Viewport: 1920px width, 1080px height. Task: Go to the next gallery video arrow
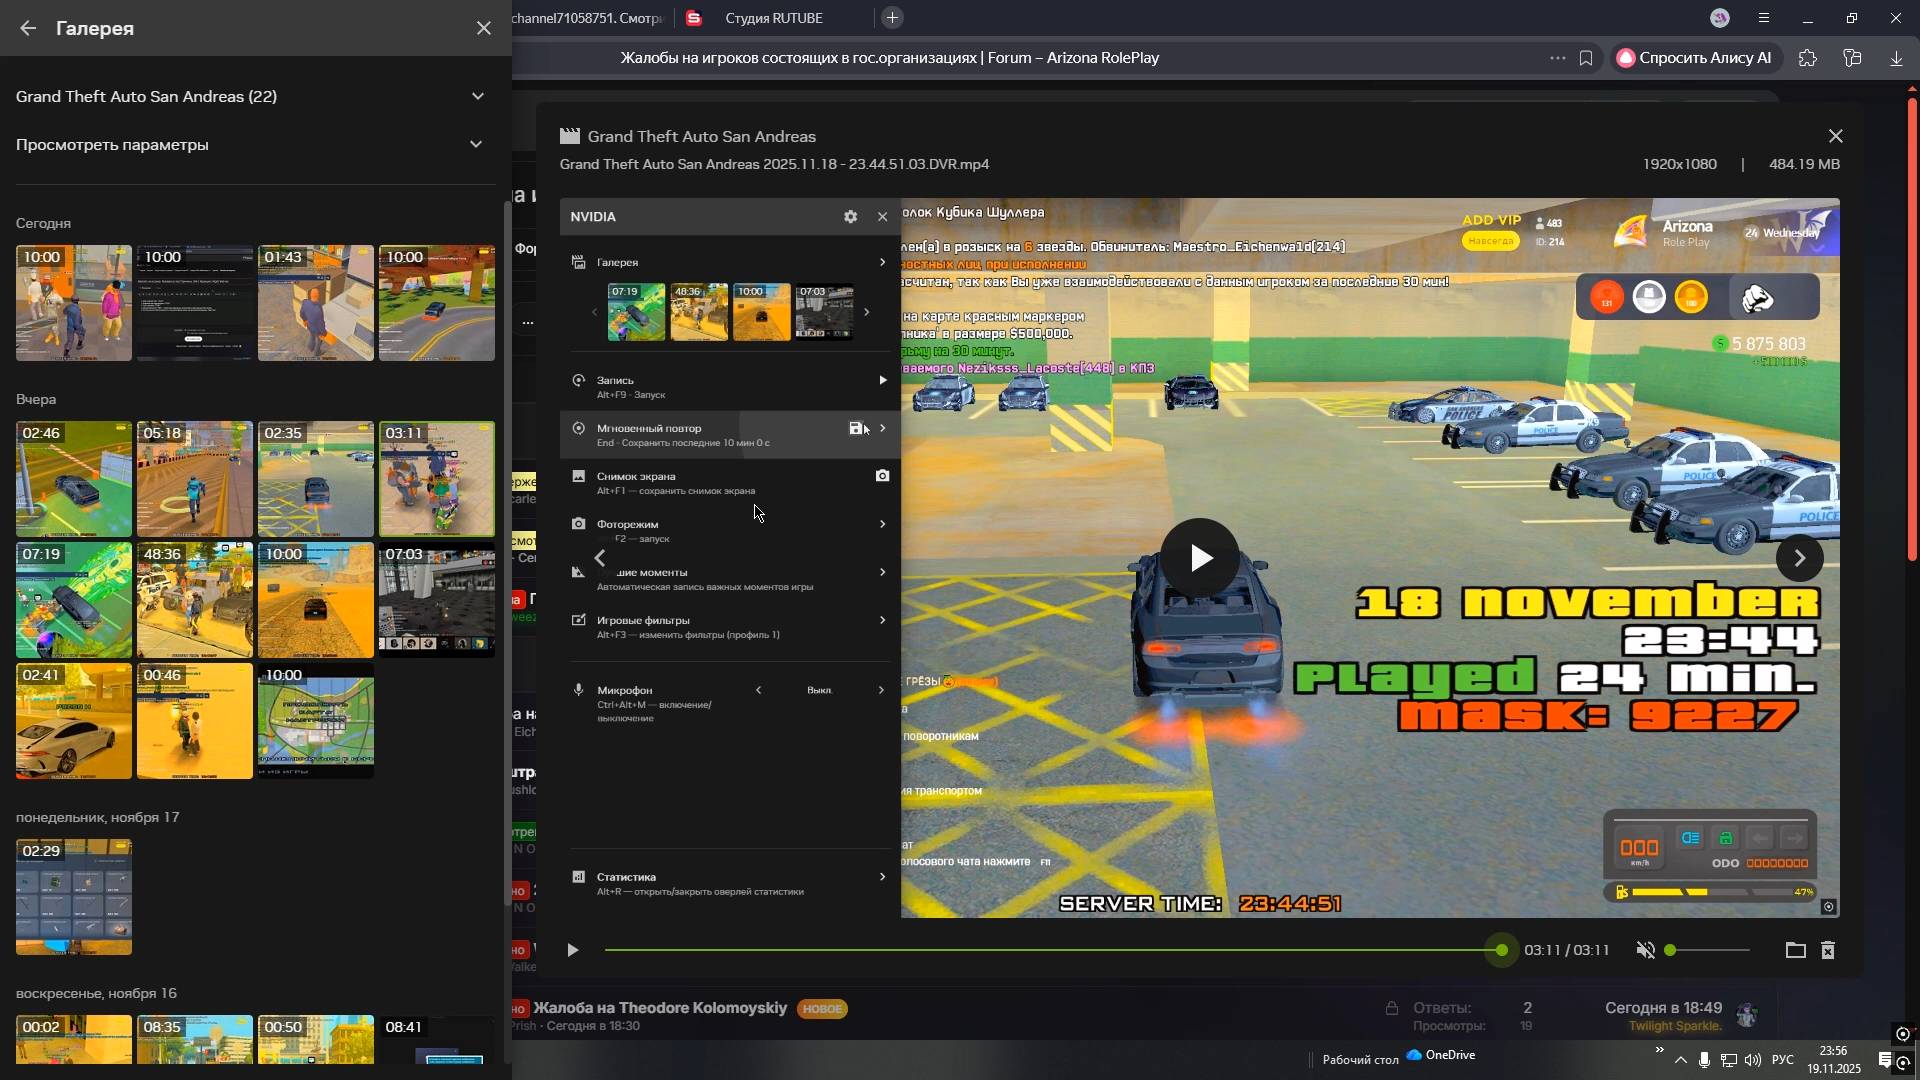1799,558
